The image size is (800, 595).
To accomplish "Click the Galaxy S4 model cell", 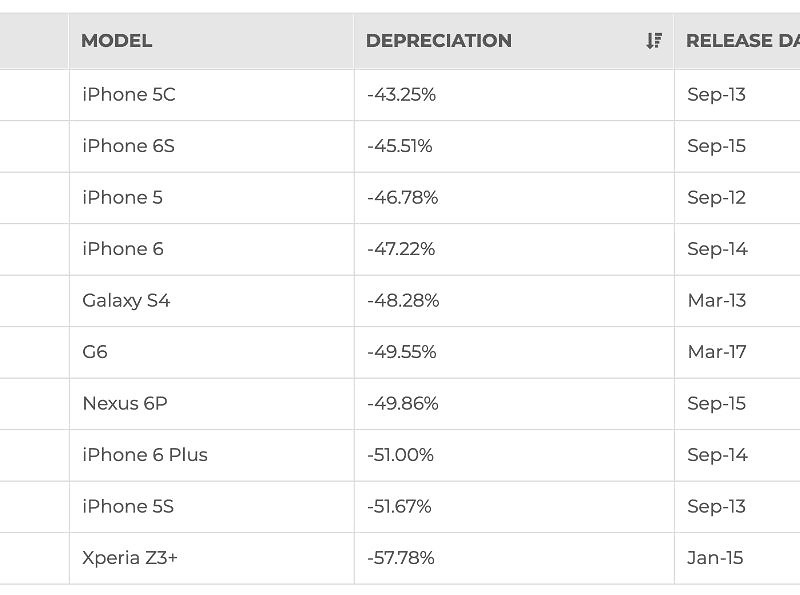I will pos(126,300).
